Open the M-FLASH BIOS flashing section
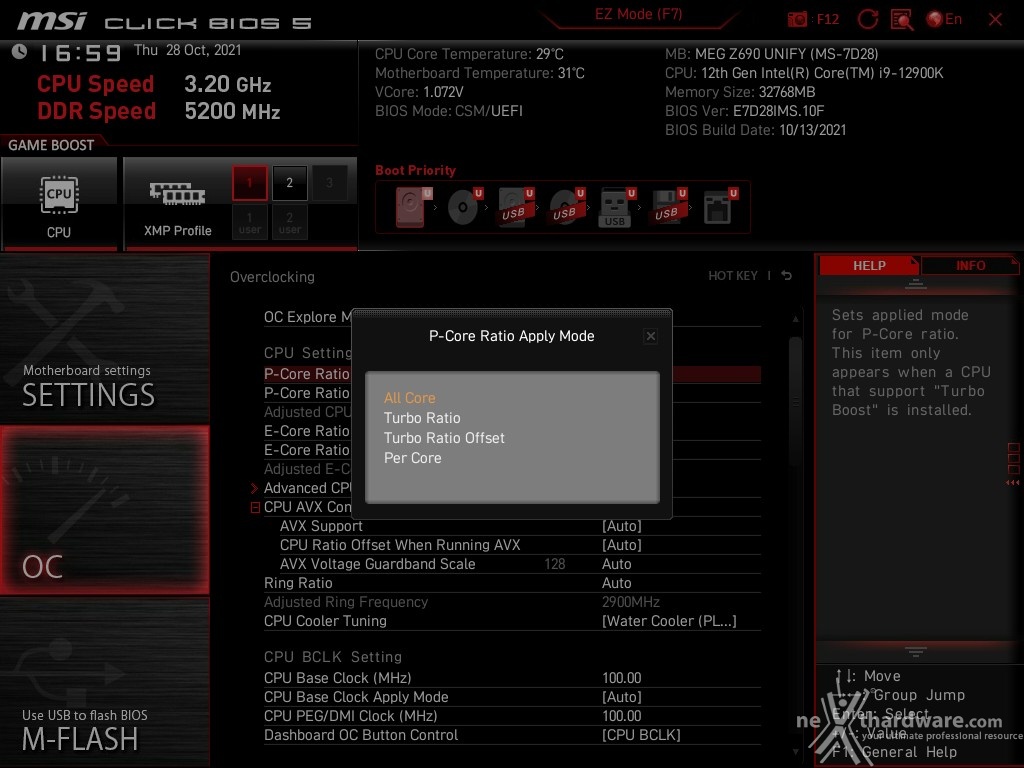The image size is (1024, 768). coord(104,682)
